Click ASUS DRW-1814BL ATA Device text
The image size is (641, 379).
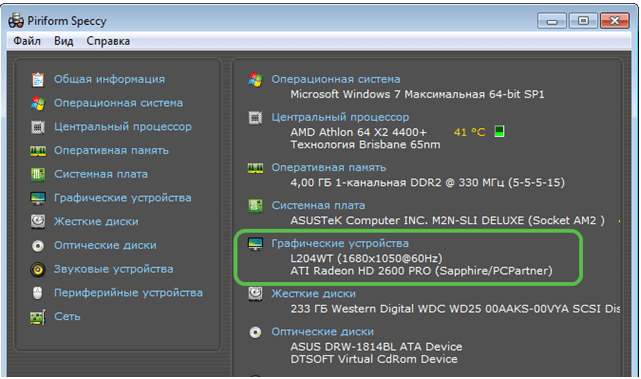coord(376,347)
